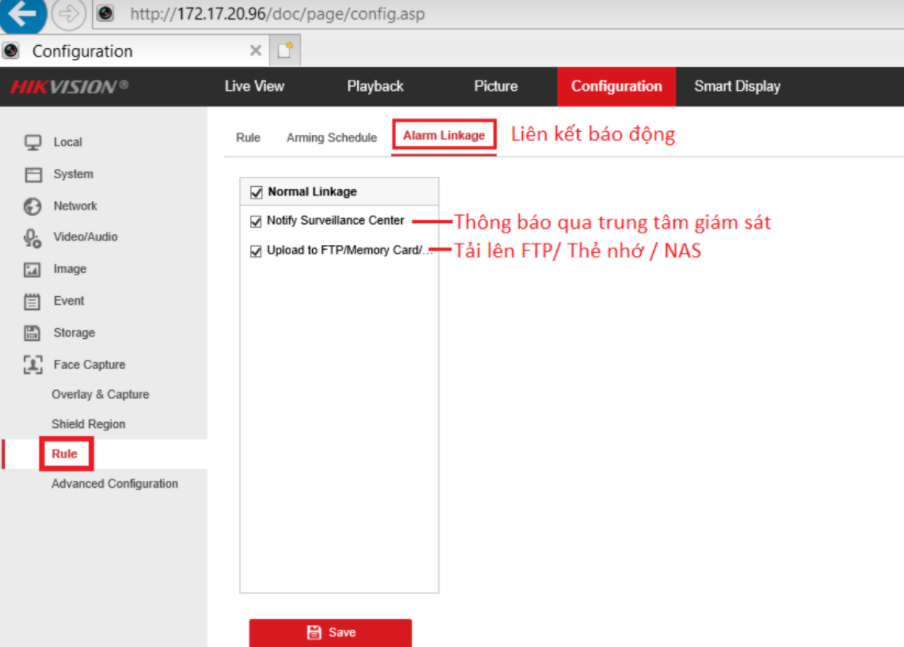Open Storage settings via its icon
Image resolution: width=904 pixels, height=647 pixels.
click(33, 332)
